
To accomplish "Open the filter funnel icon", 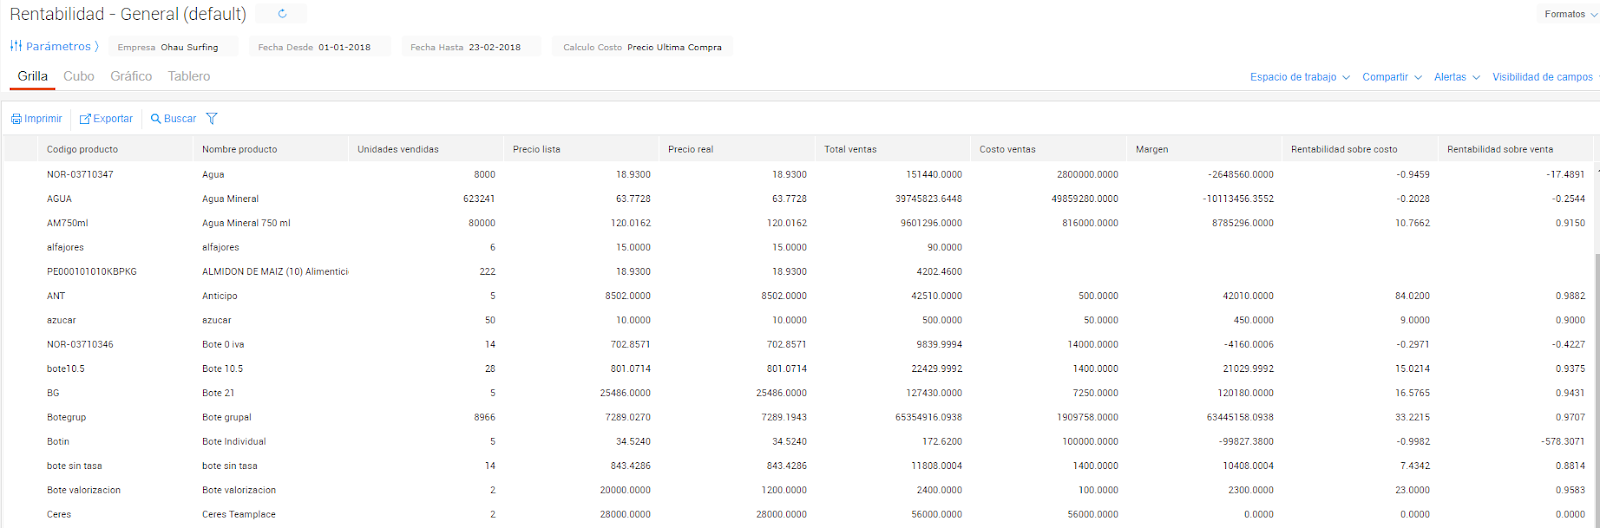I will pos(212,119).
